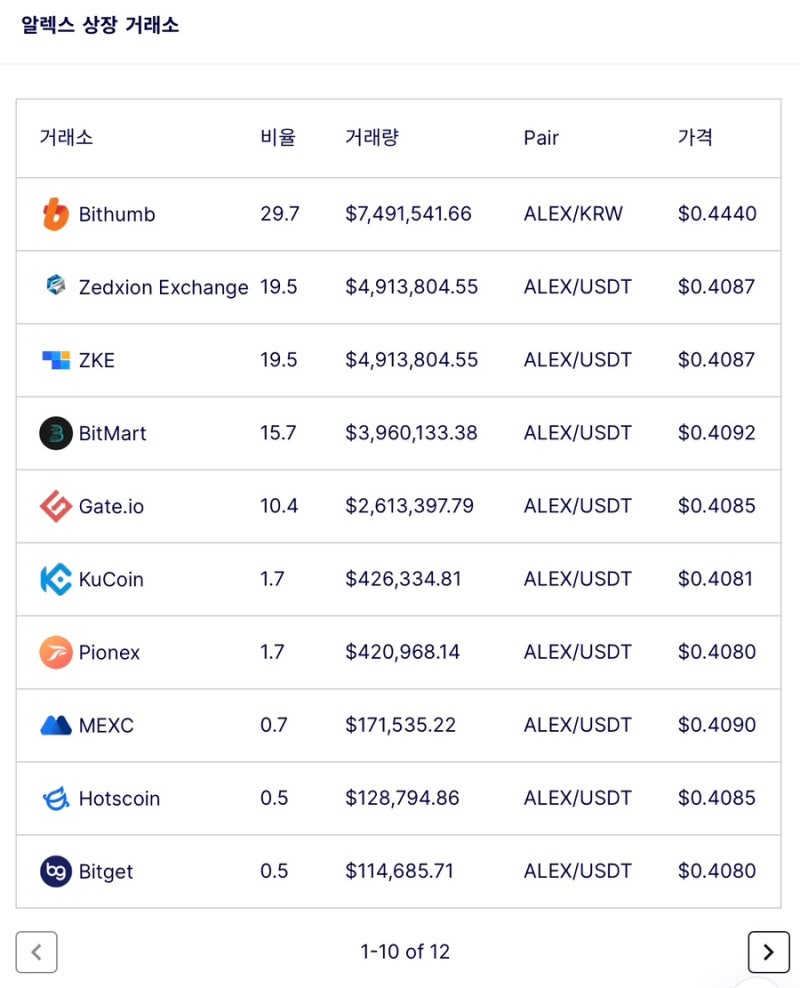
Task: Click the Bithumb exchange logo icon
Action: pyautogui.click(x=56, y=214)
